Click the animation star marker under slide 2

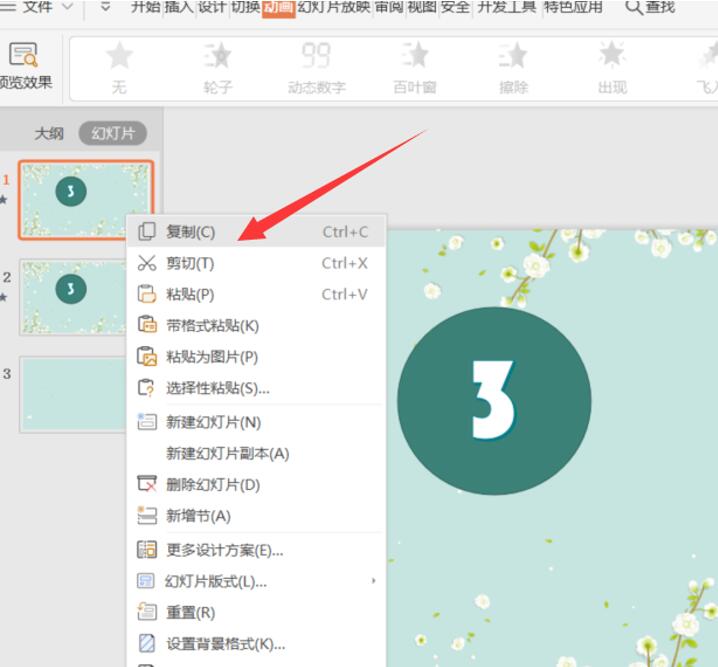(x=4, y=298)
